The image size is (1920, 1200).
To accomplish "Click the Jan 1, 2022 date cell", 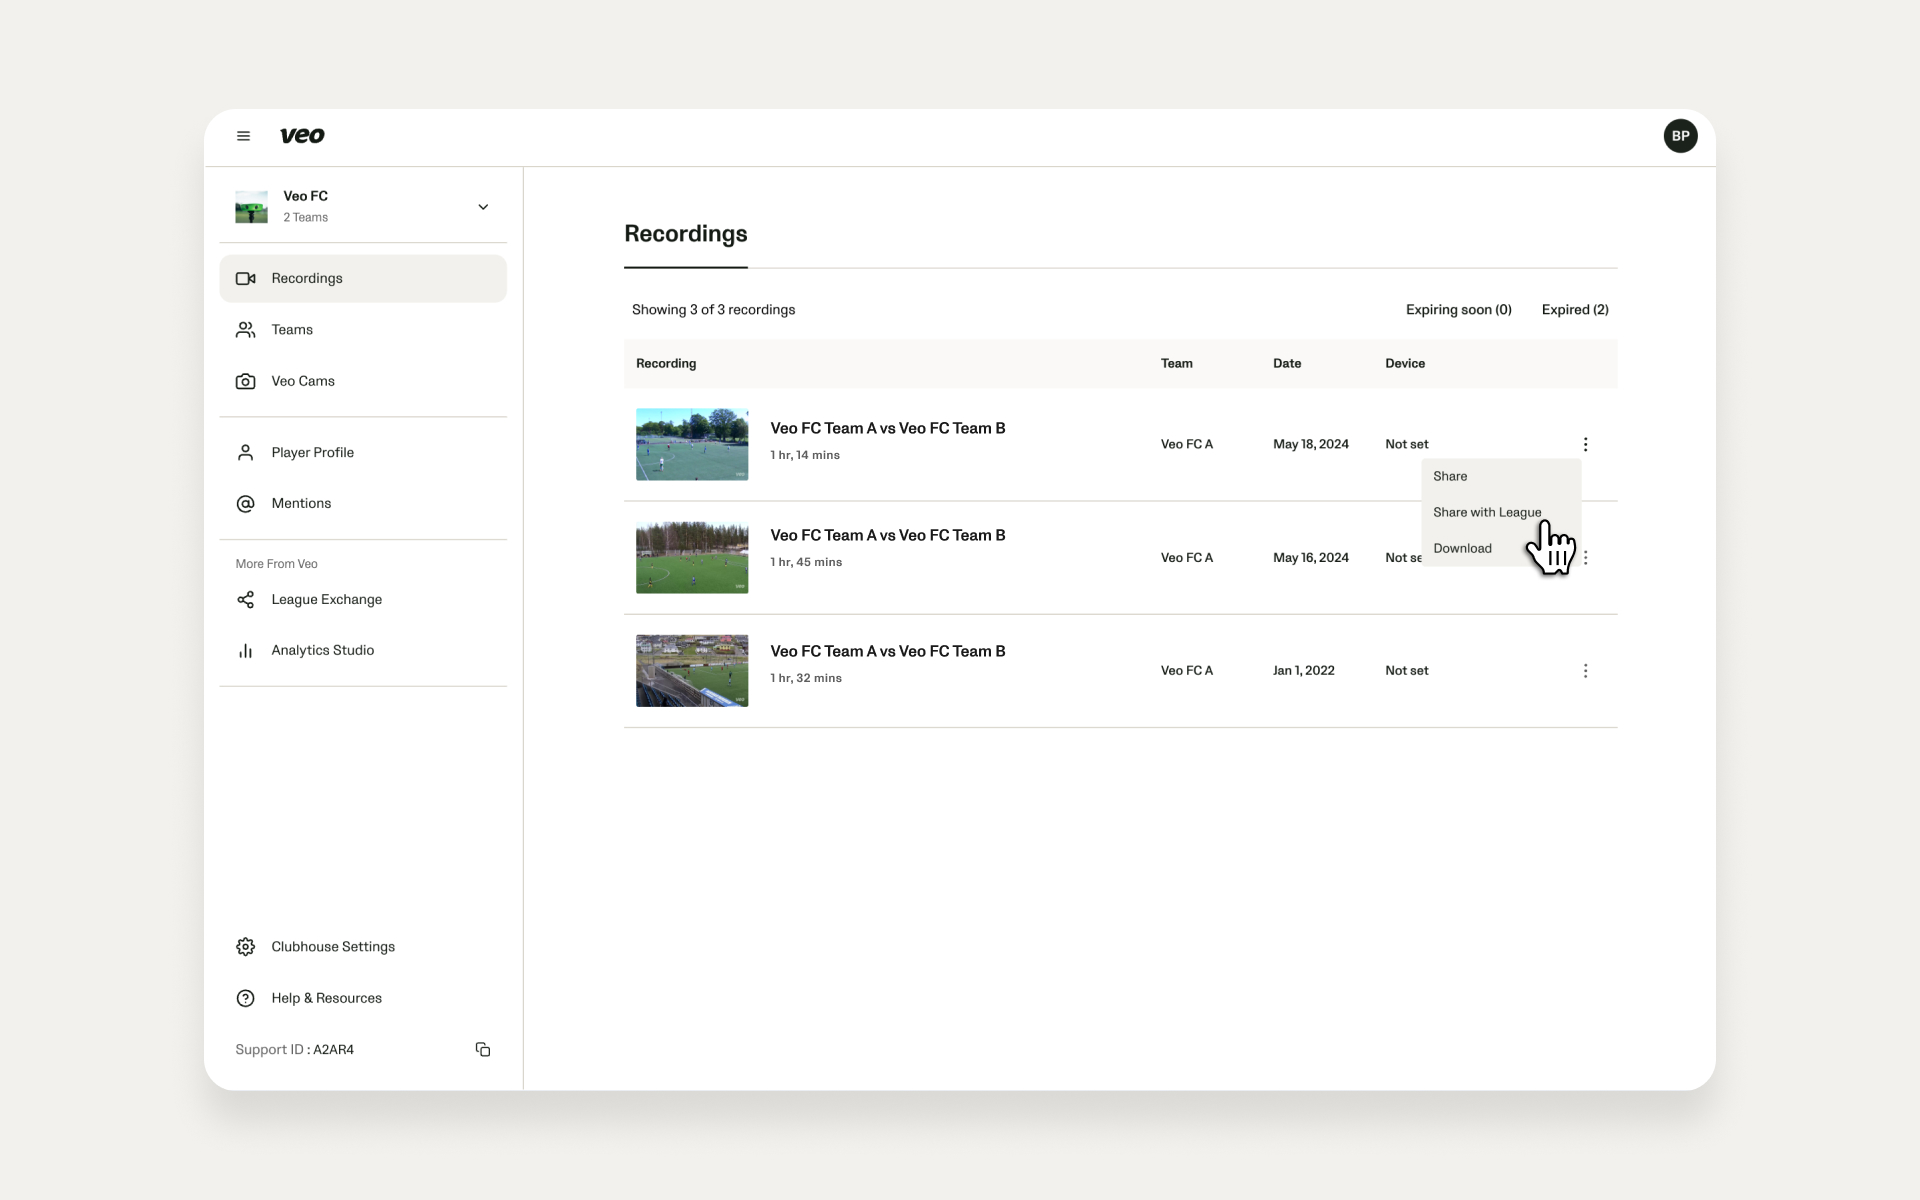I will (1304, 671).
